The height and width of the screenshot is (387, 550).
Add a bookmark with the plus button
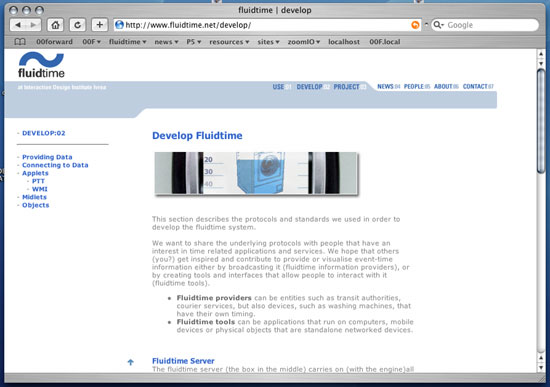pyautogui.click(x=100, y=25)
